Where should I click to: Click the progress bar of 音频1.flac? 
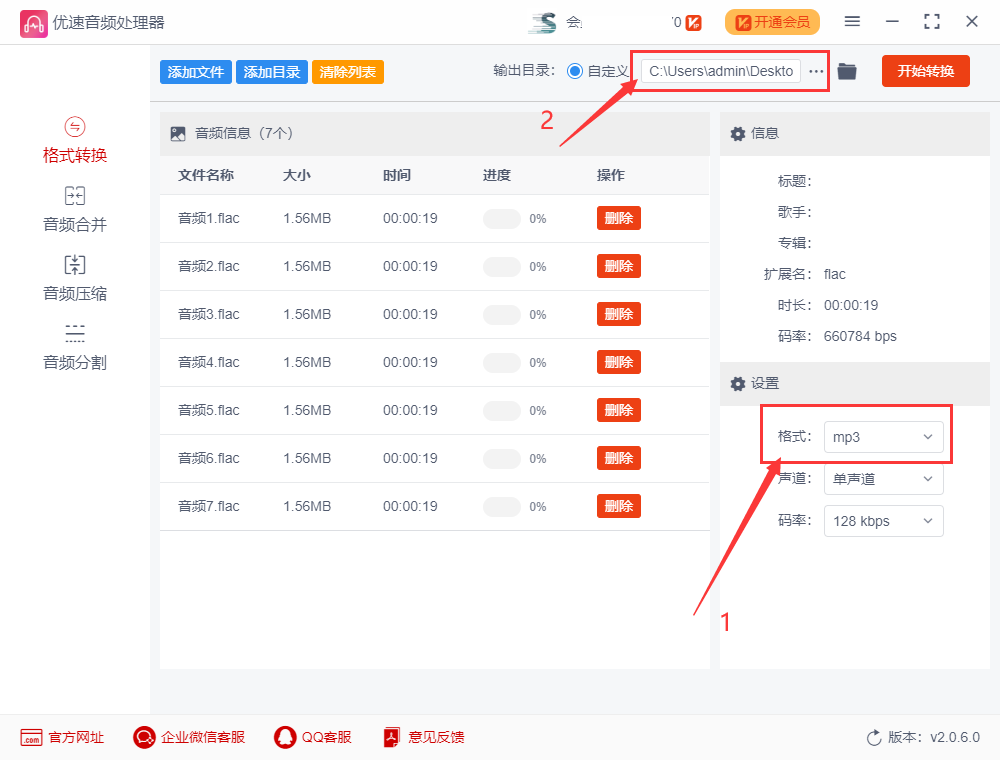pyautogui.click(x=502, y=218)
